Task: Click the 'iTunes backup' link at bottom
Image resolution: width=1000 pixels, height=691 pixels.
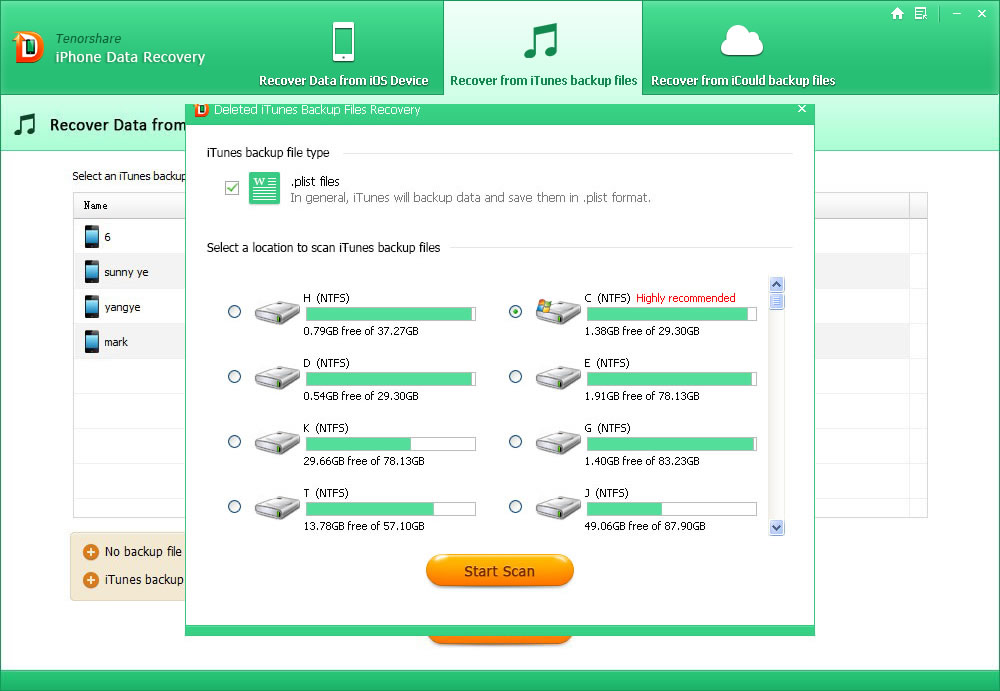Action: point(144,579)
